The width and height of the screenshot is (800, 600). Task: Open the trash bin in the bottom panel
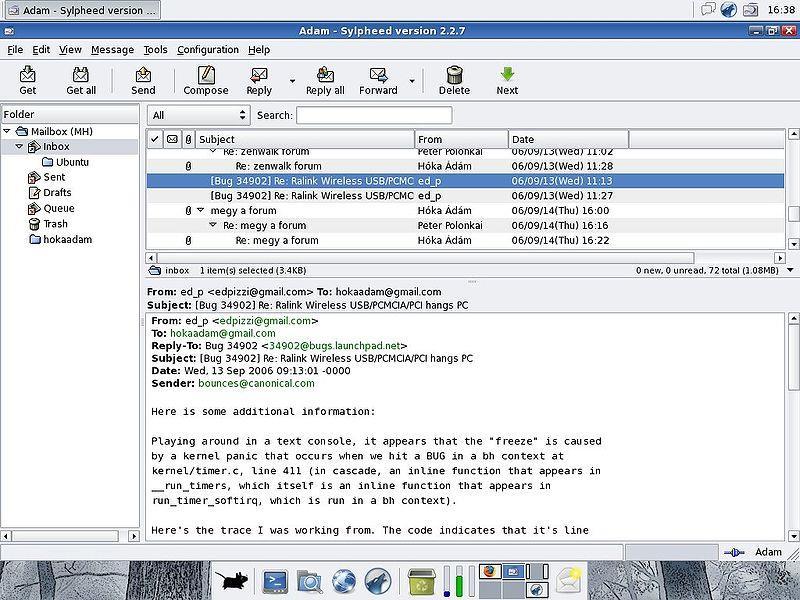(x=421, y=581)
